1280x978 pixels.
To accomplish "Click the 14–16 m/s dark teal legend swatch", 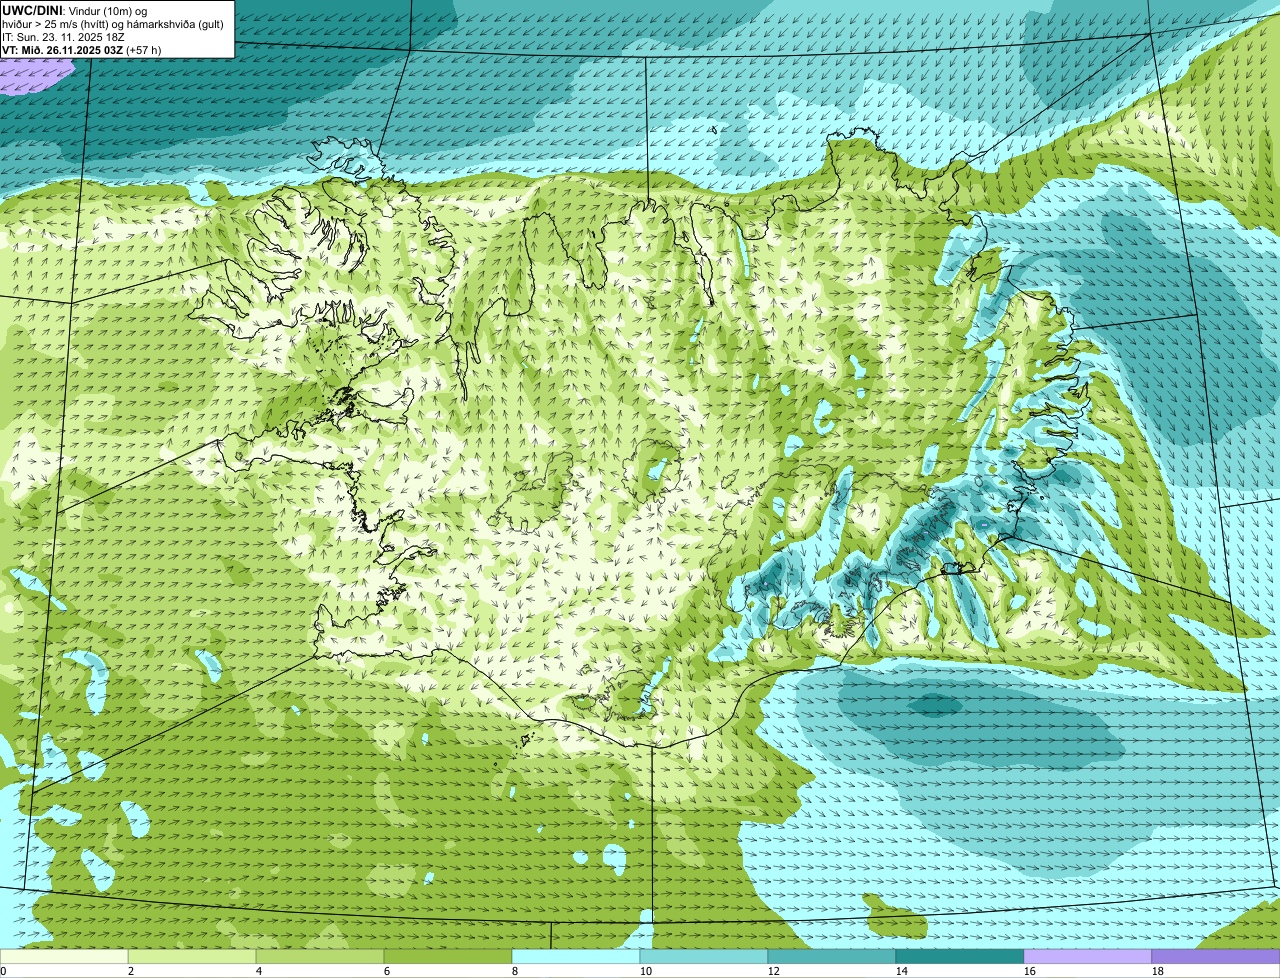I will click(960, 956).
